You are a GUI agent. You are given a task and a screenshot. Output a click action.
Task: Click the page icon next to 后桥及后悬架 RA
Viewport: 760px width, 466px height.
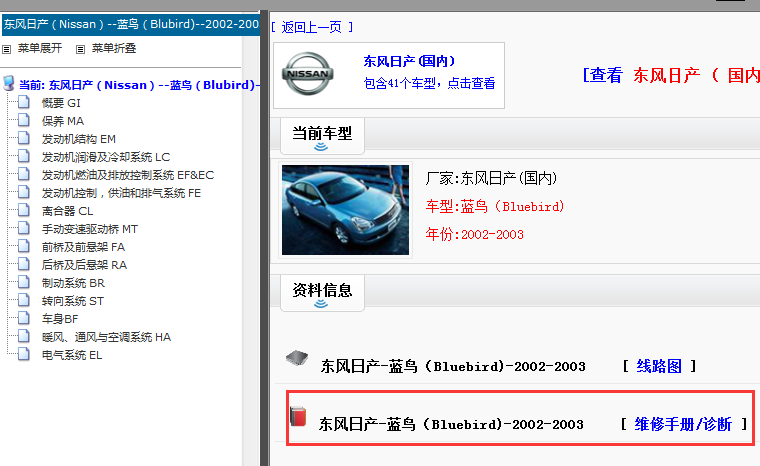[x=24, y=264]
